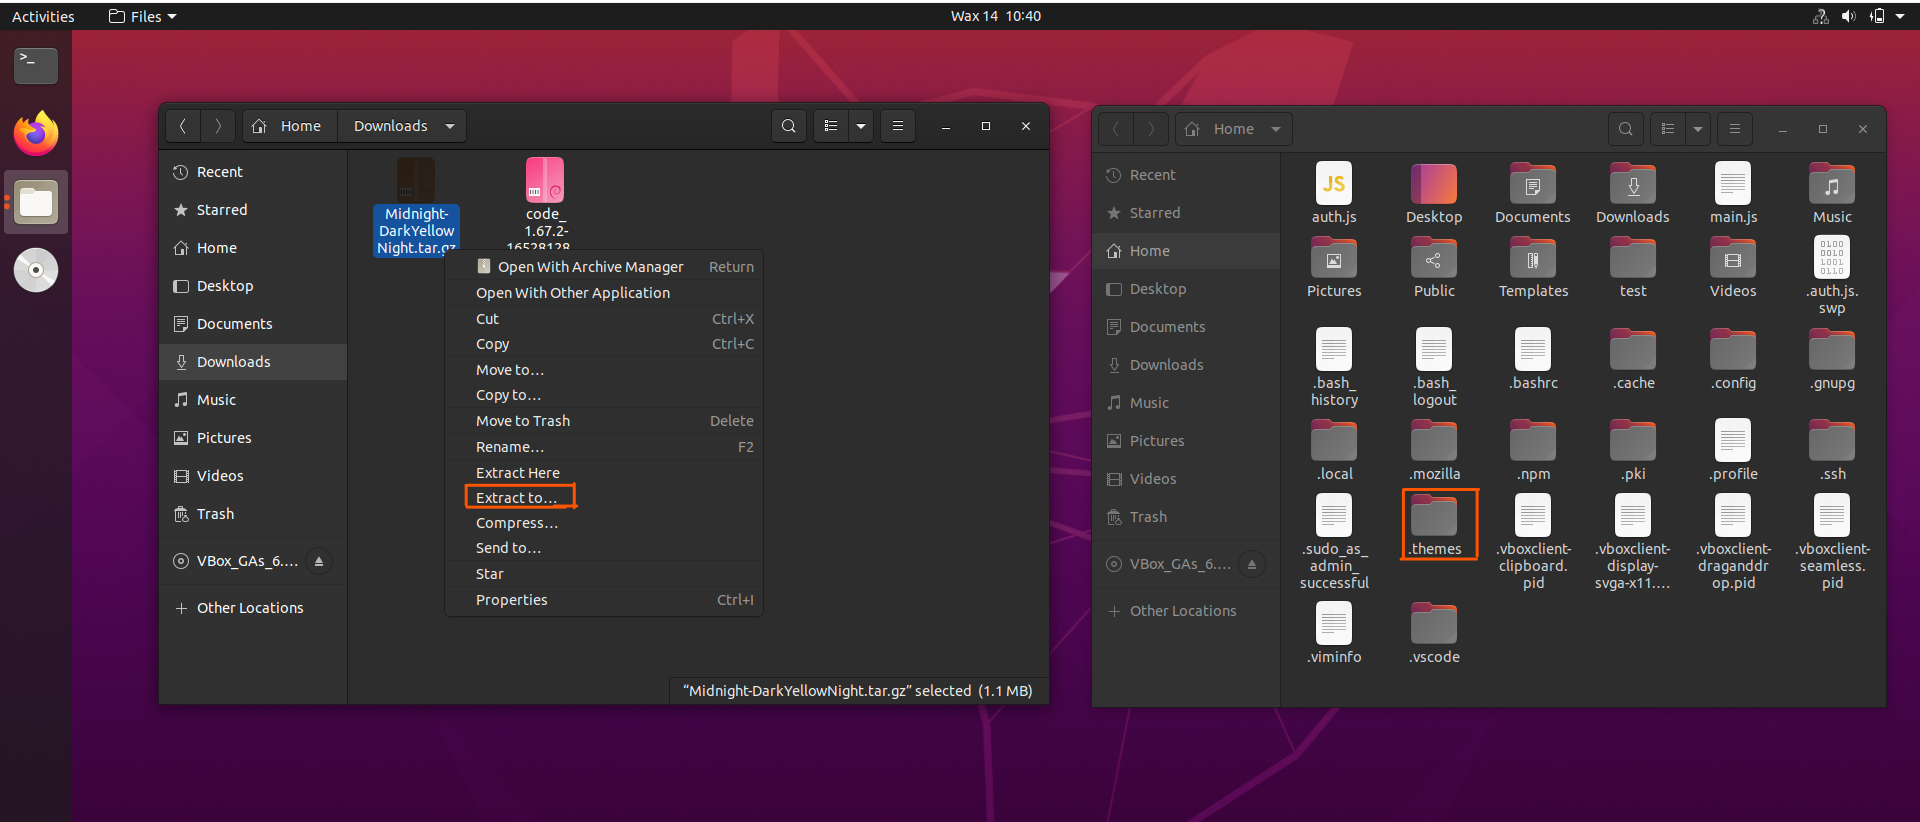Click 'Open With Archive Manager' menu entry
The image size is (1920, 822).
590,267
